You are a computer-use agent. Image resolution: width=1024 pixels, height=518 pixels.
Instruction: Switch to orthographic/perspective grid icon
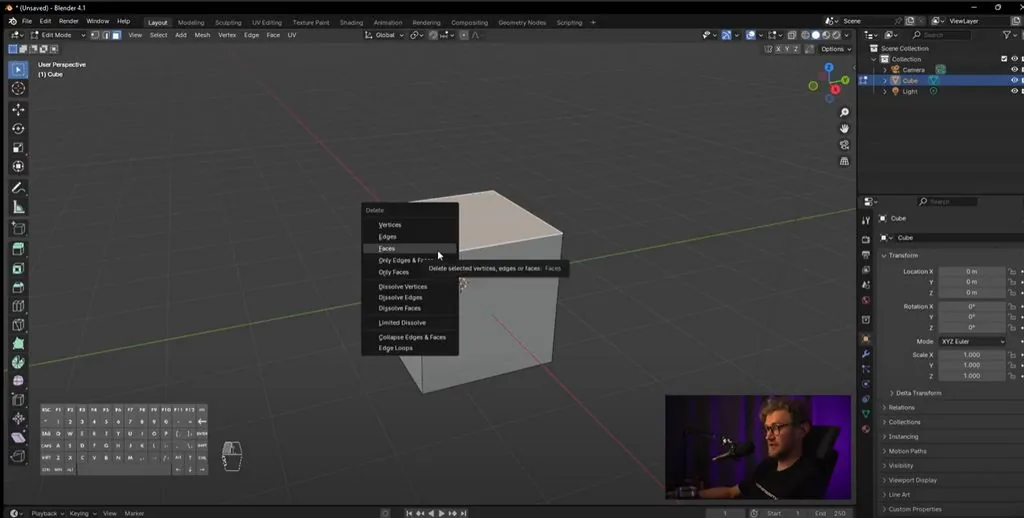tap(844, 161)
